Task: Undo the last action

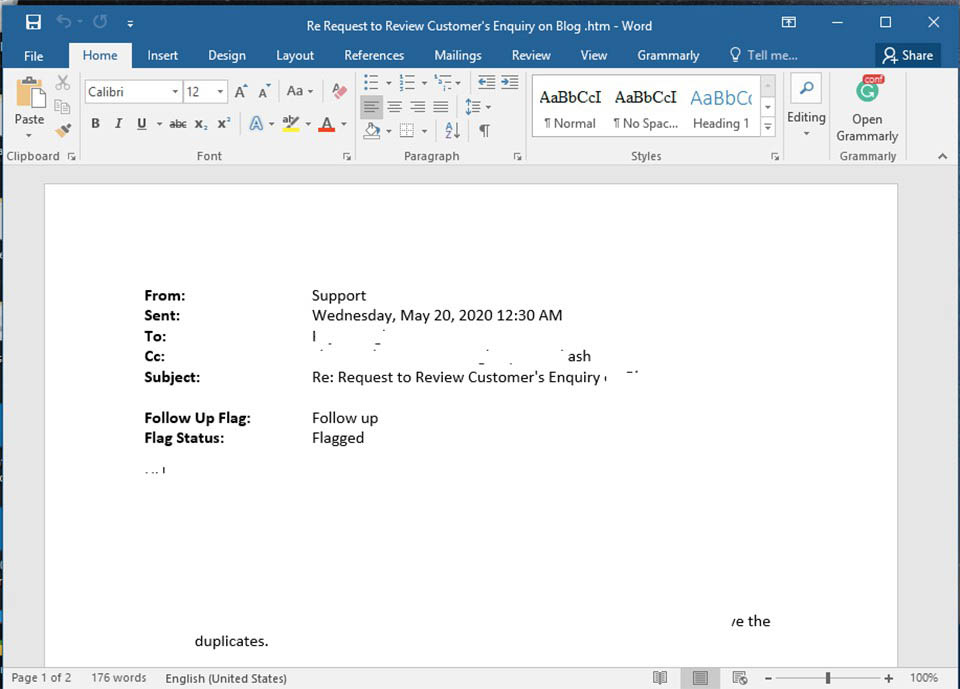Action: (x=64, y=22)
